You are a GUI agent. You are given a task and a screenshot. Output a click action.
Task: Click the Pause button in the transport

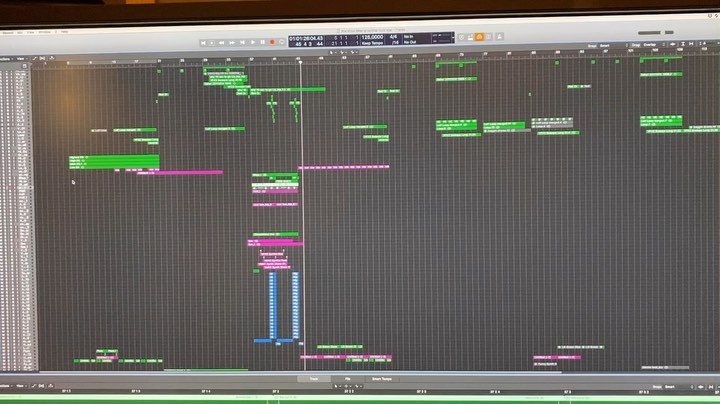(x=261, y=42)
